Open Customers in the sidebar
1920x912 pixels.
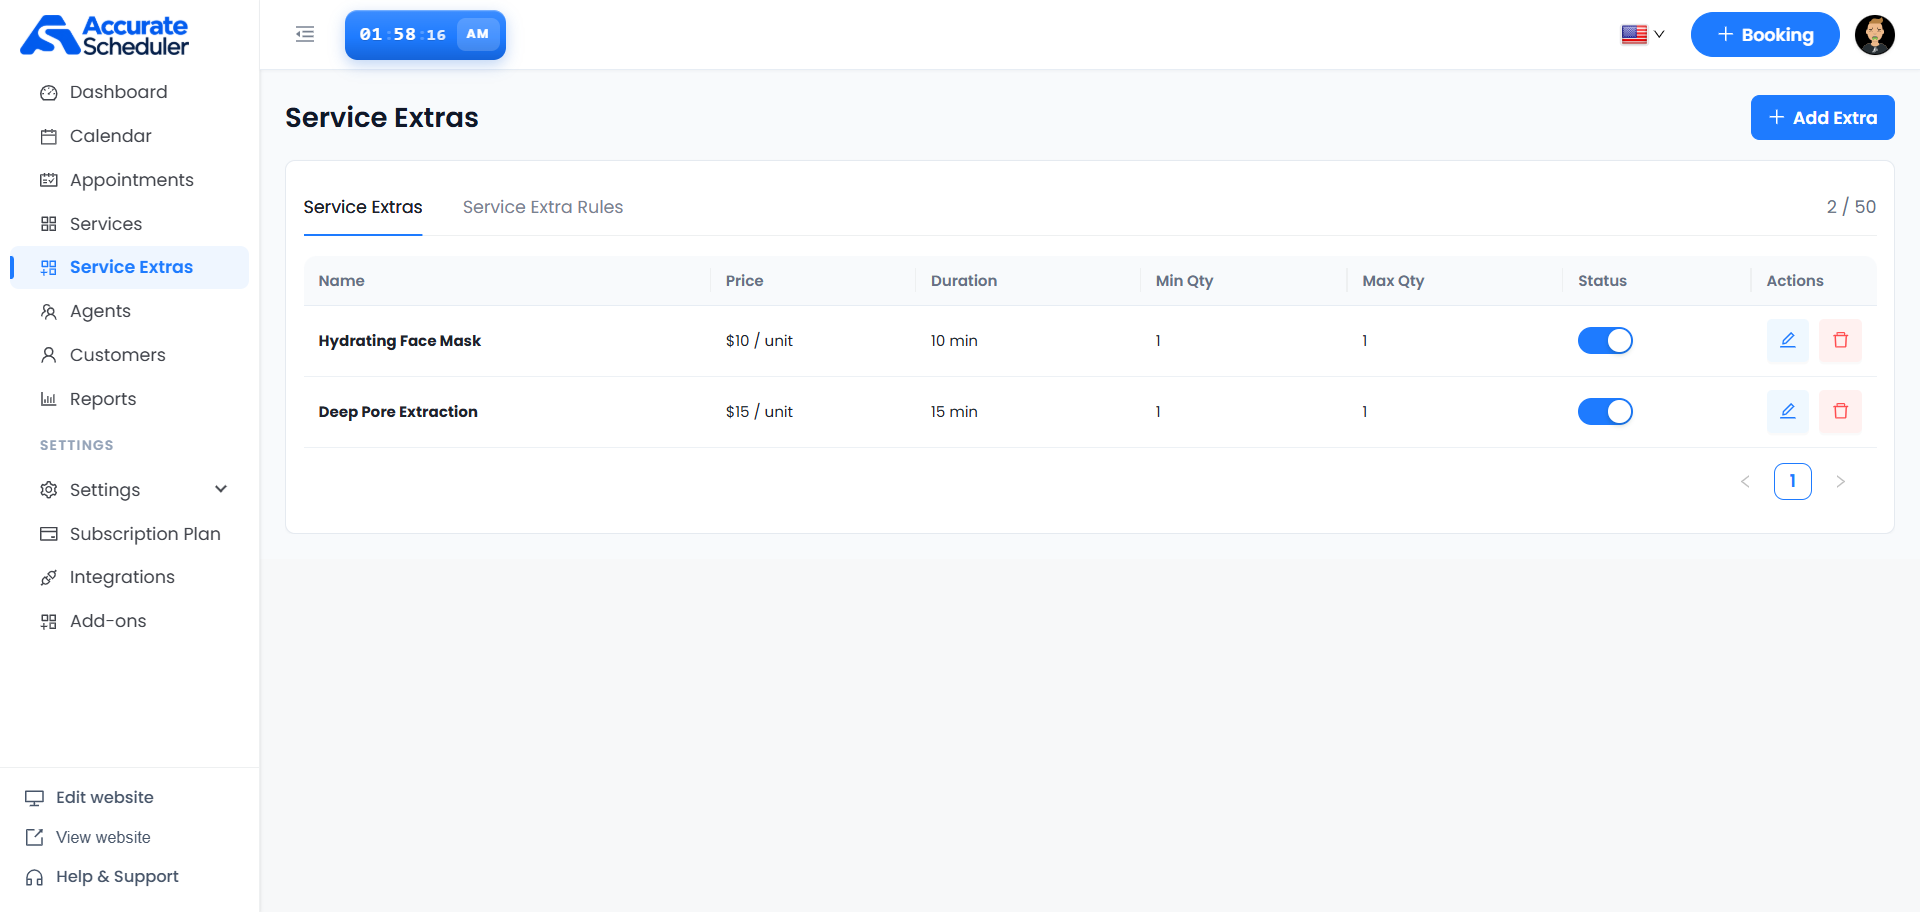tap(130, 355)
